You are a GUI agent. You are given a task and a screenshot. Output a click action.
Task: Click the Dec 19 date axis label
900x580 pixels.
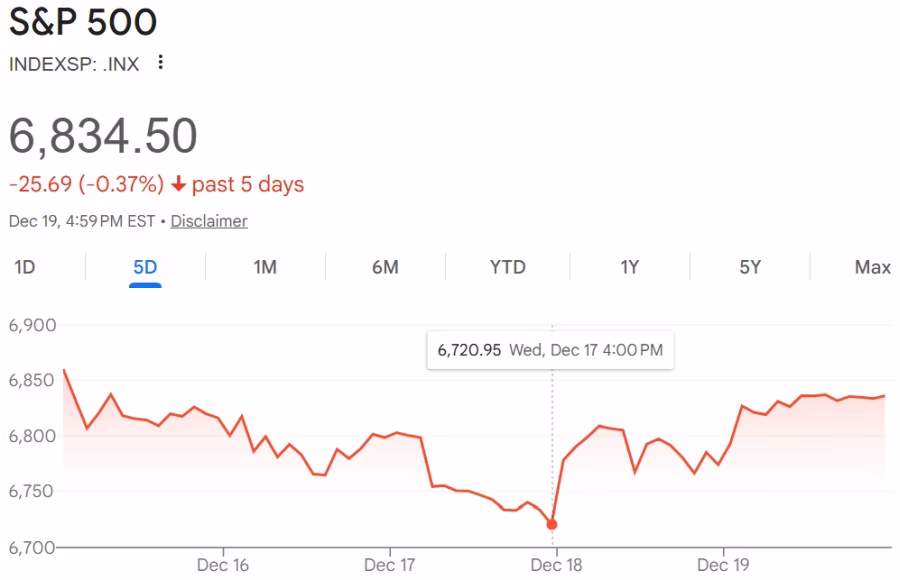pos(723,566)
